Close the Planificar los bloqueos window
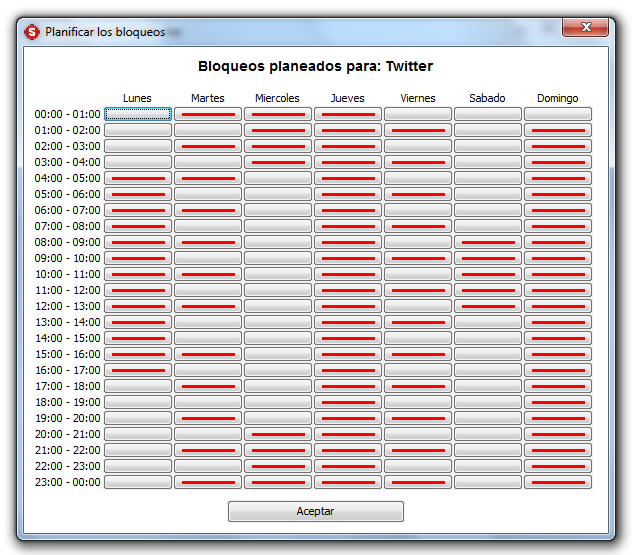 tap(585, 27)
